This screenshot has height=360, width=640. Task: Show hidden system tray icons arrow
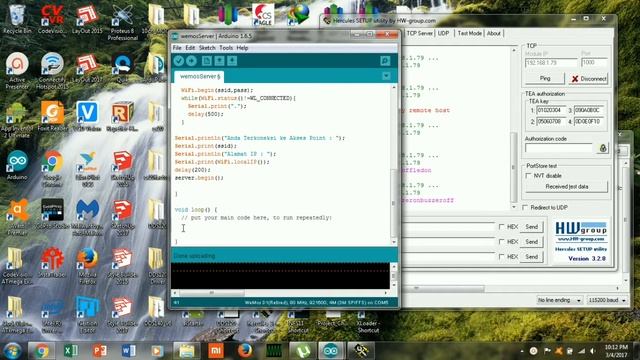point(522,351)
